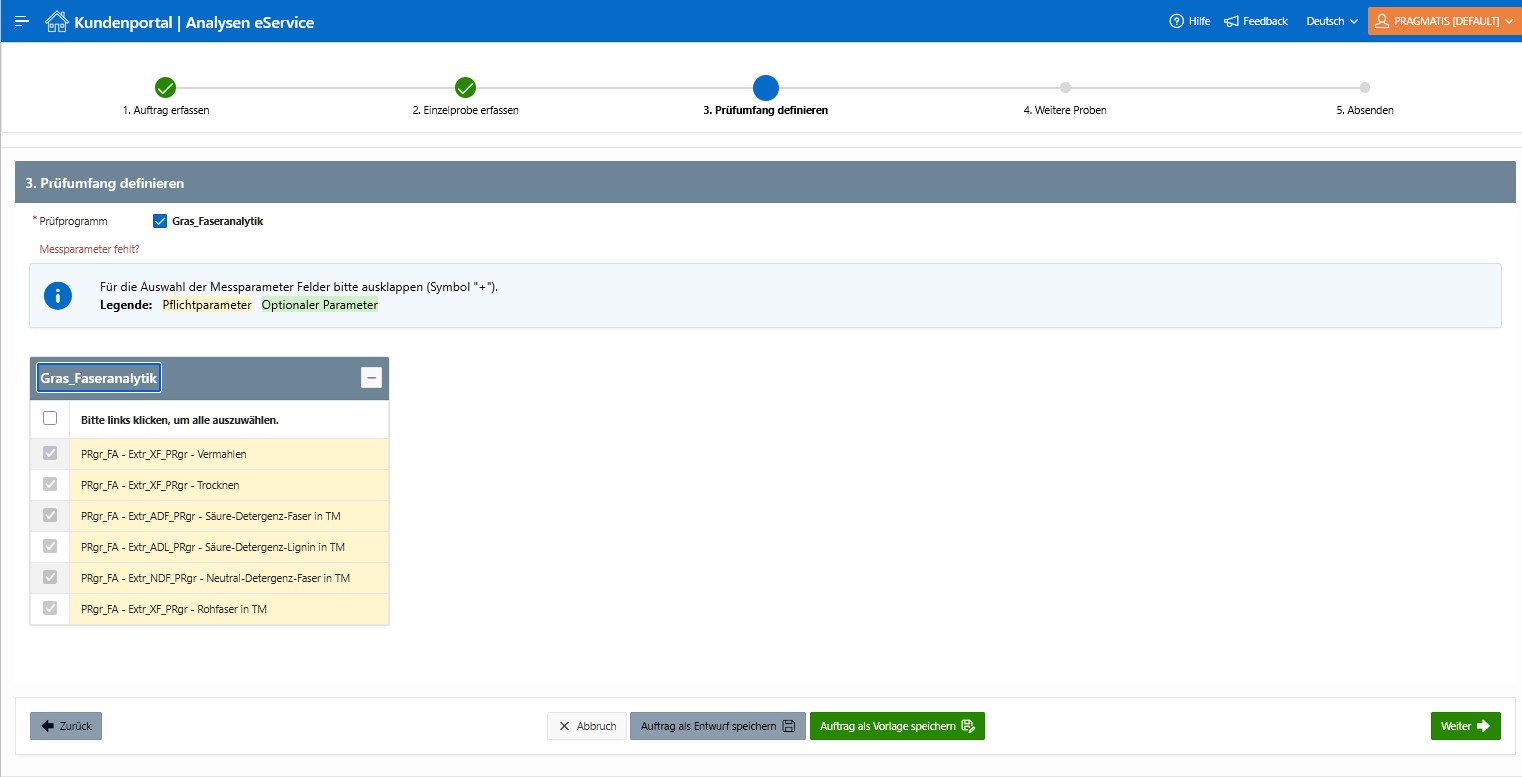Click the Zurück button
Image resolution: width=1522 pixels, height=777 pixels.
(x=66, y=726)
